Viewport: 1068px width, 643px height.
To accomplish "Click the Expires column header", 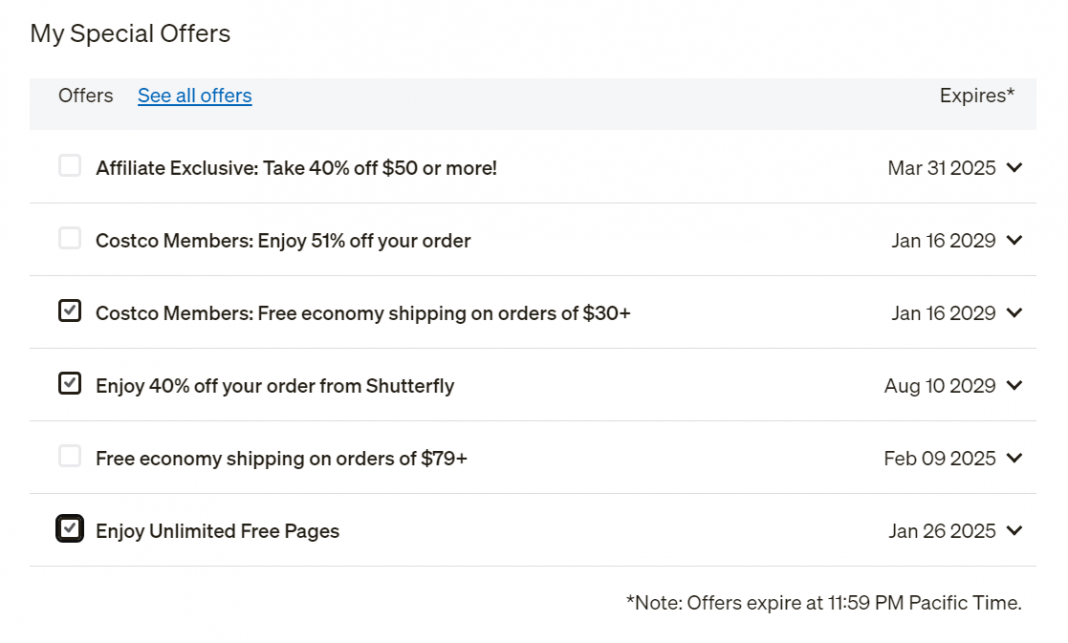I will tap(977, 95).
